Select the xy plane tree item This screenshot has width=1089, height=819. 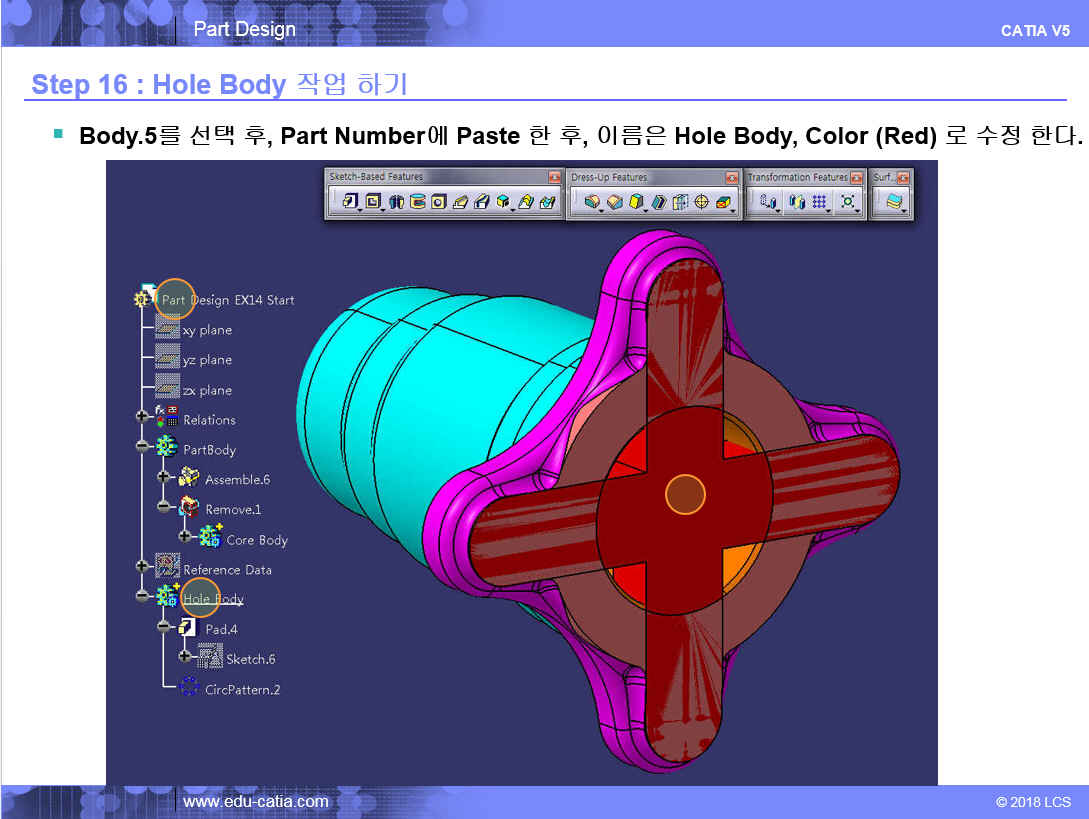click(x=206, y=330)
